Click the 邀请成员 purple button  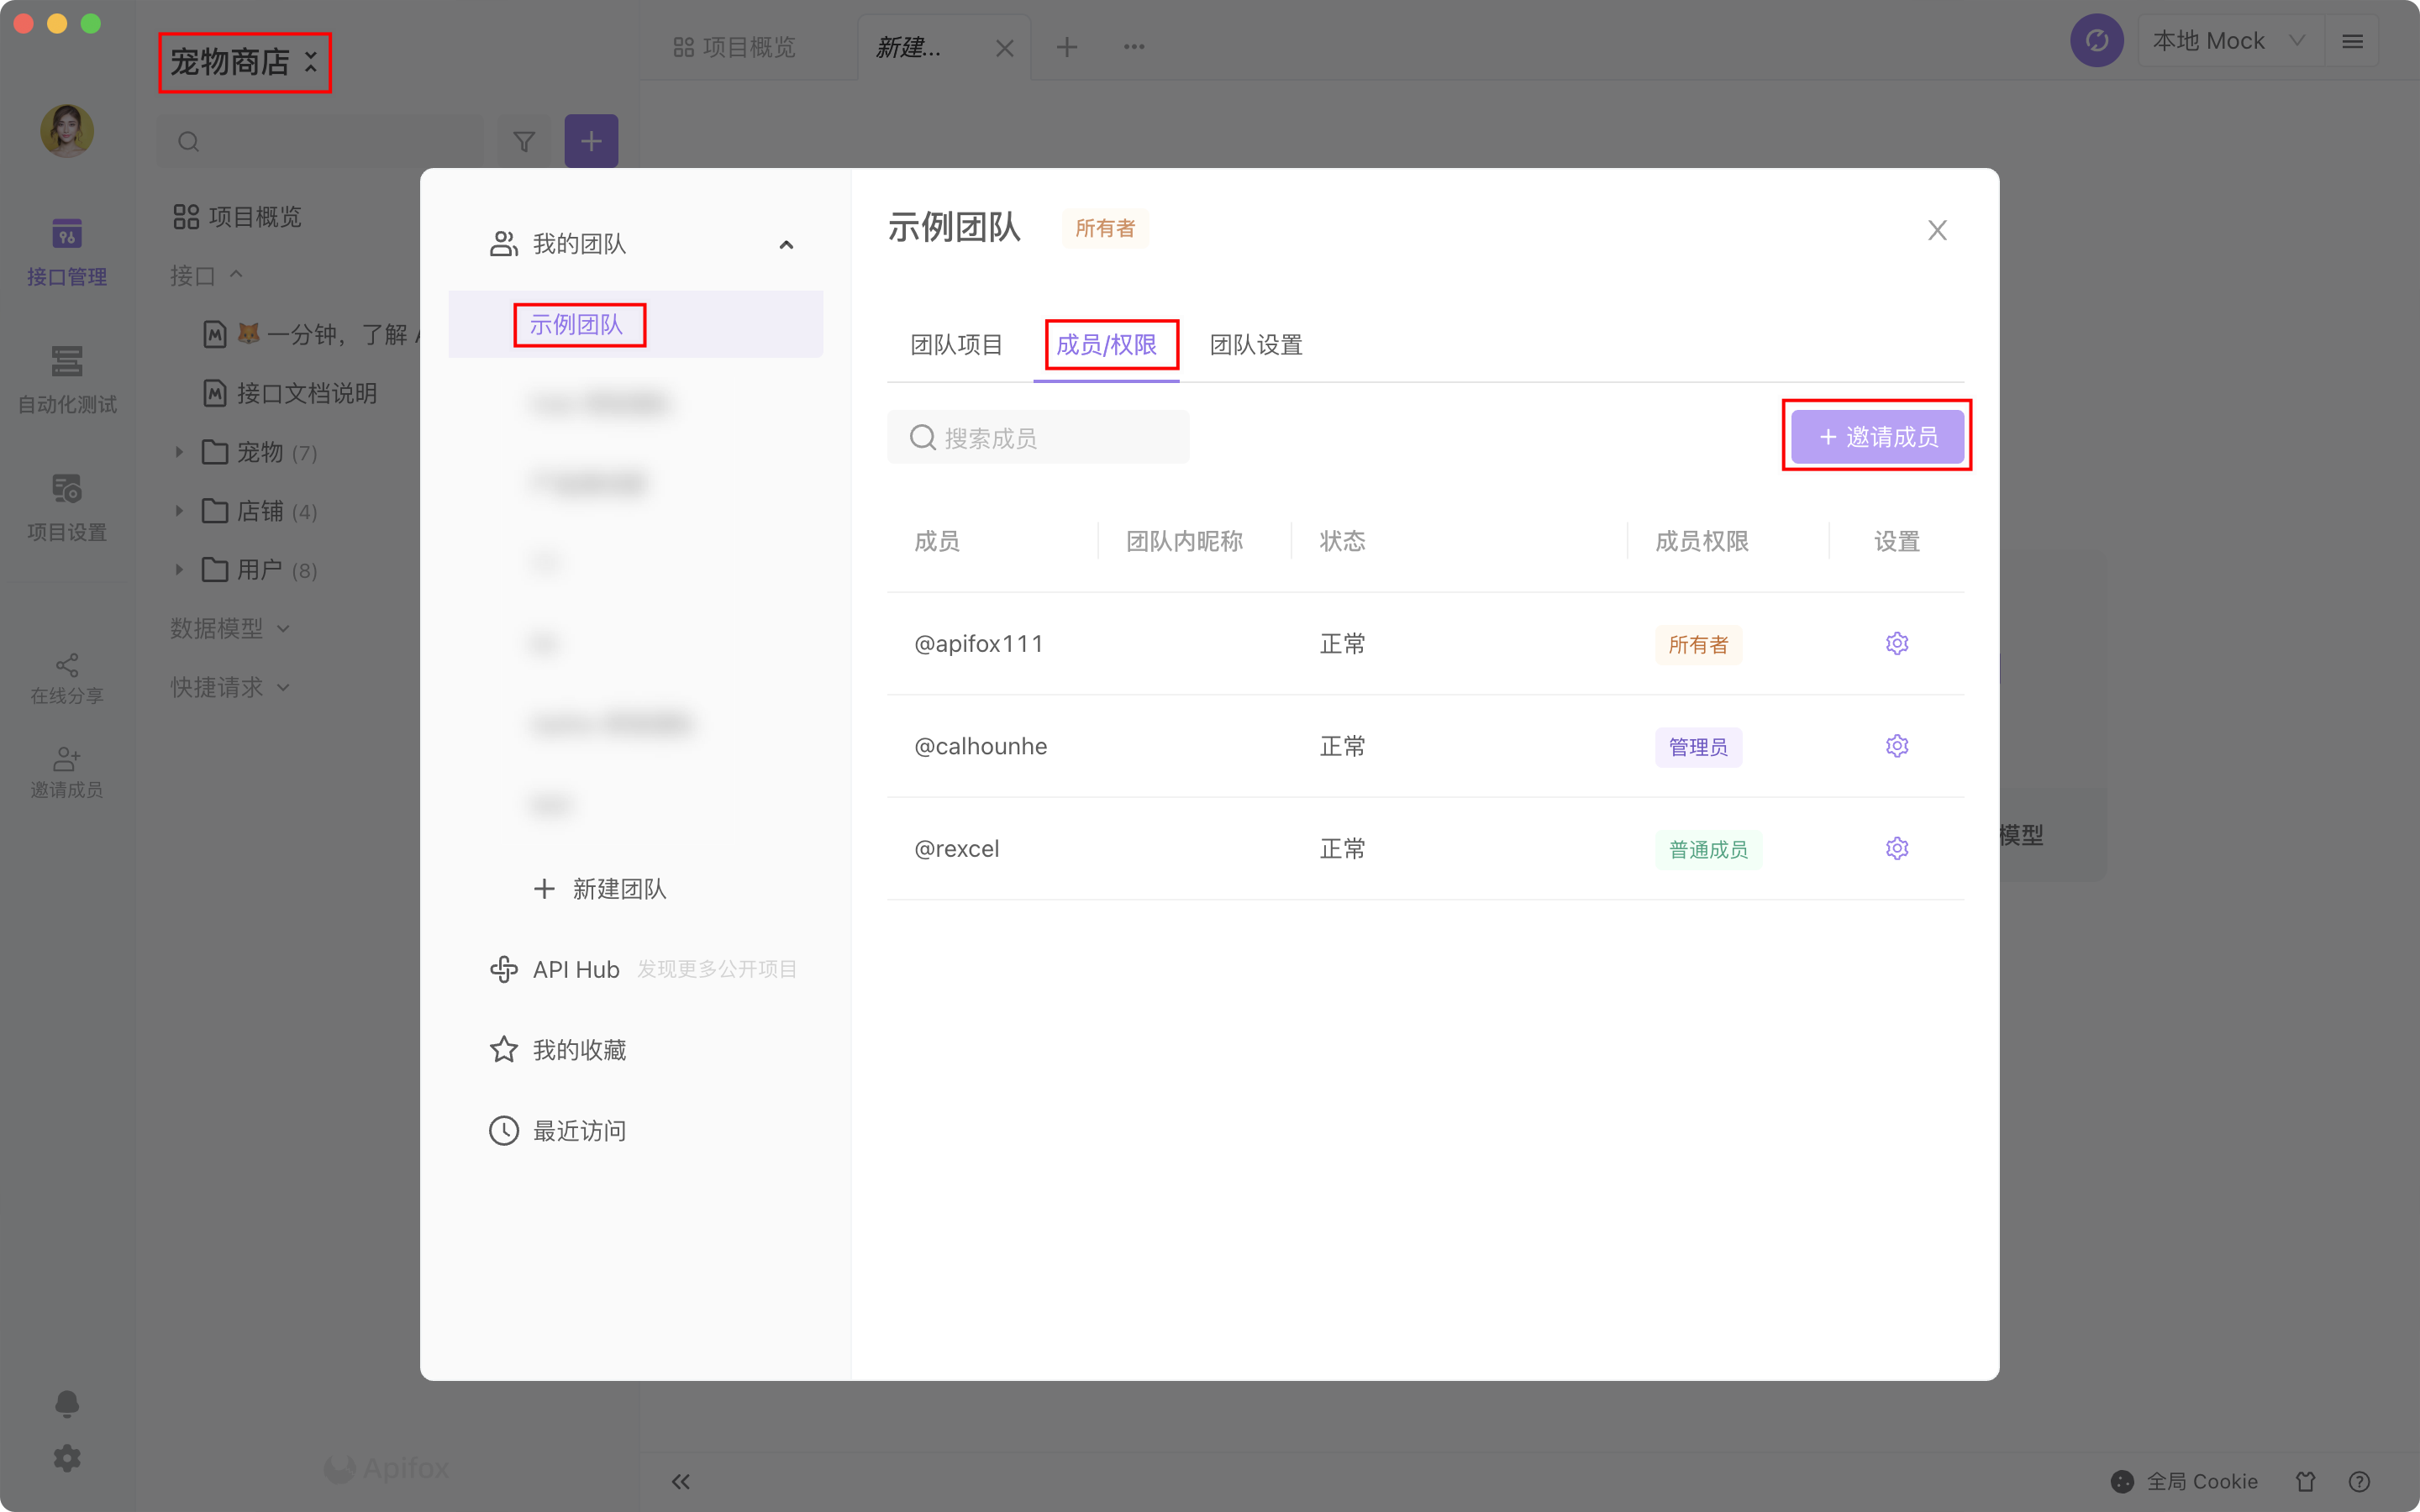click(x=1876, y=436)
